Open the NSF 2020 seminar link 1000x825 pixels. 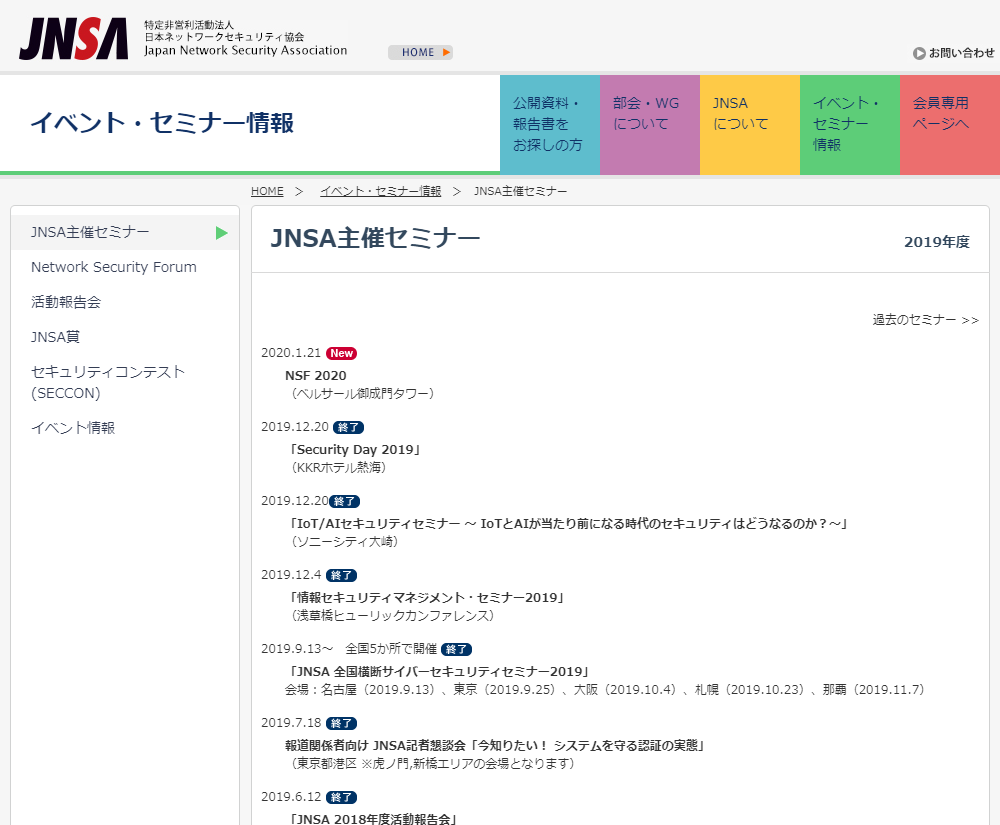(316, 376)
